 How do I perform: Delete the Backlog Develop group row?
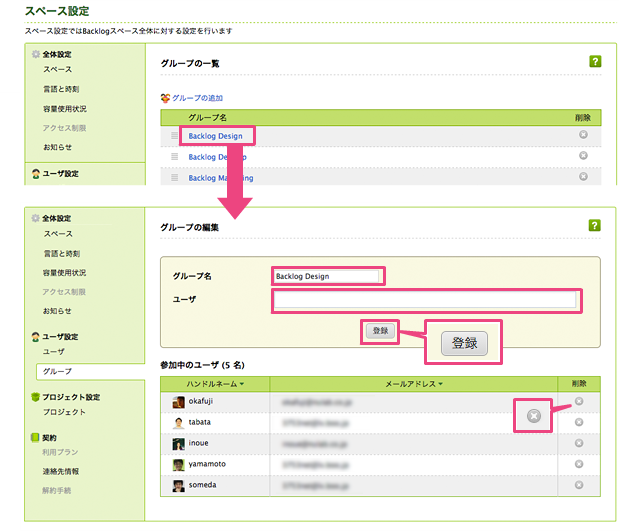(x=583, y=155)
